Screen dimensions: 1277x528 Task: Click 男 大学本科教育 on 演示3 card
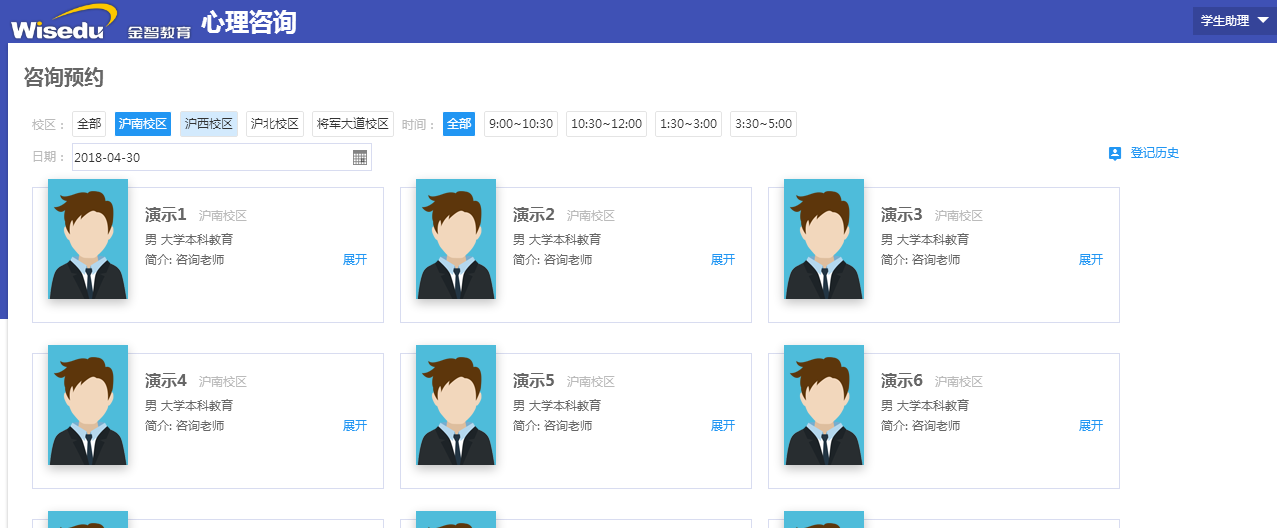925,240
